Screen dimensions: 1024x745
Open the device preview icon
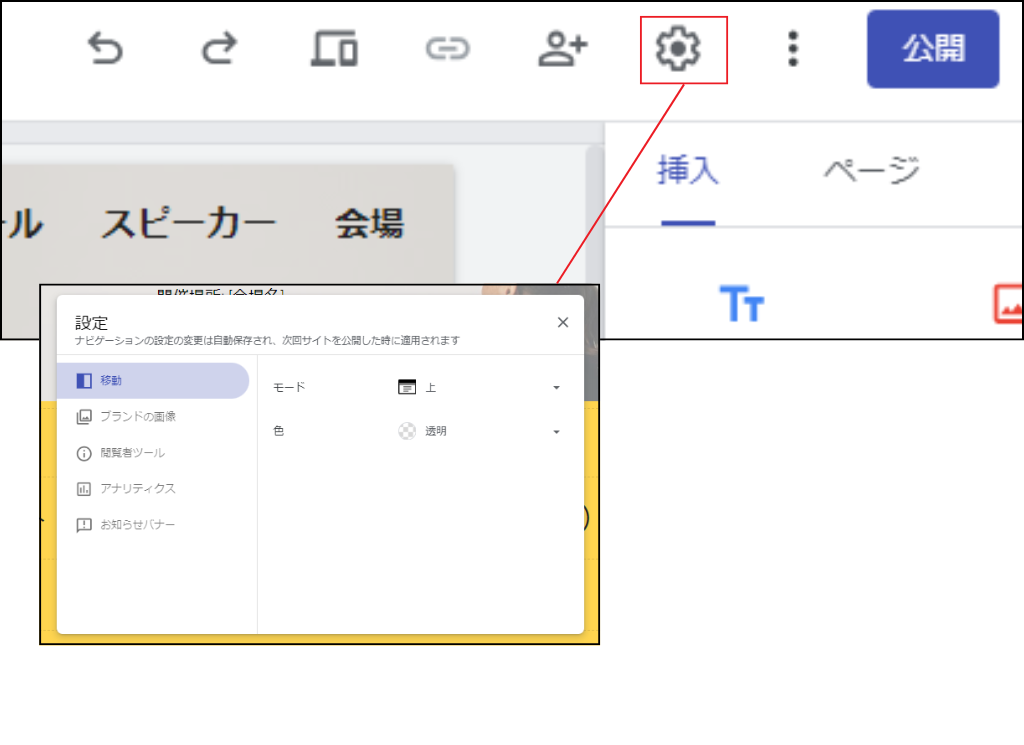click(335, 48)
